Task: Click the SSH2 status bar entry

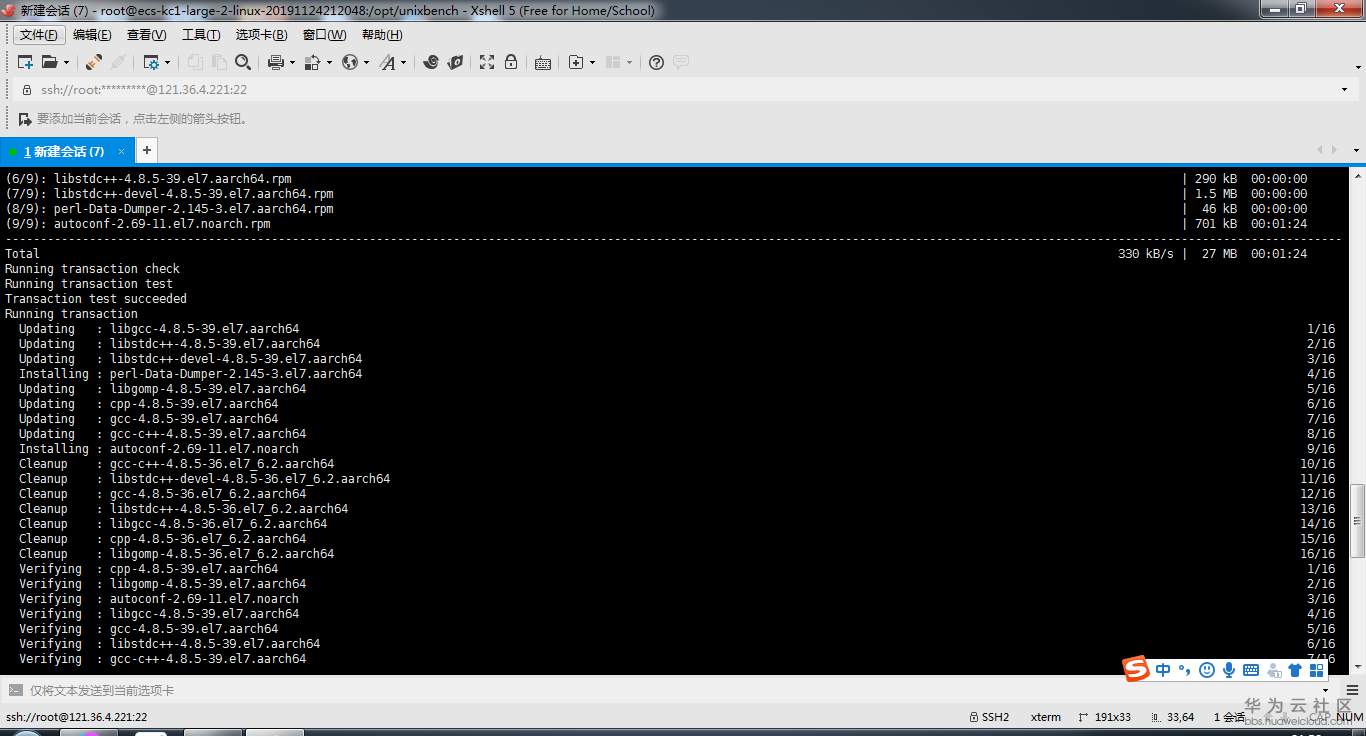Action: 989,717
